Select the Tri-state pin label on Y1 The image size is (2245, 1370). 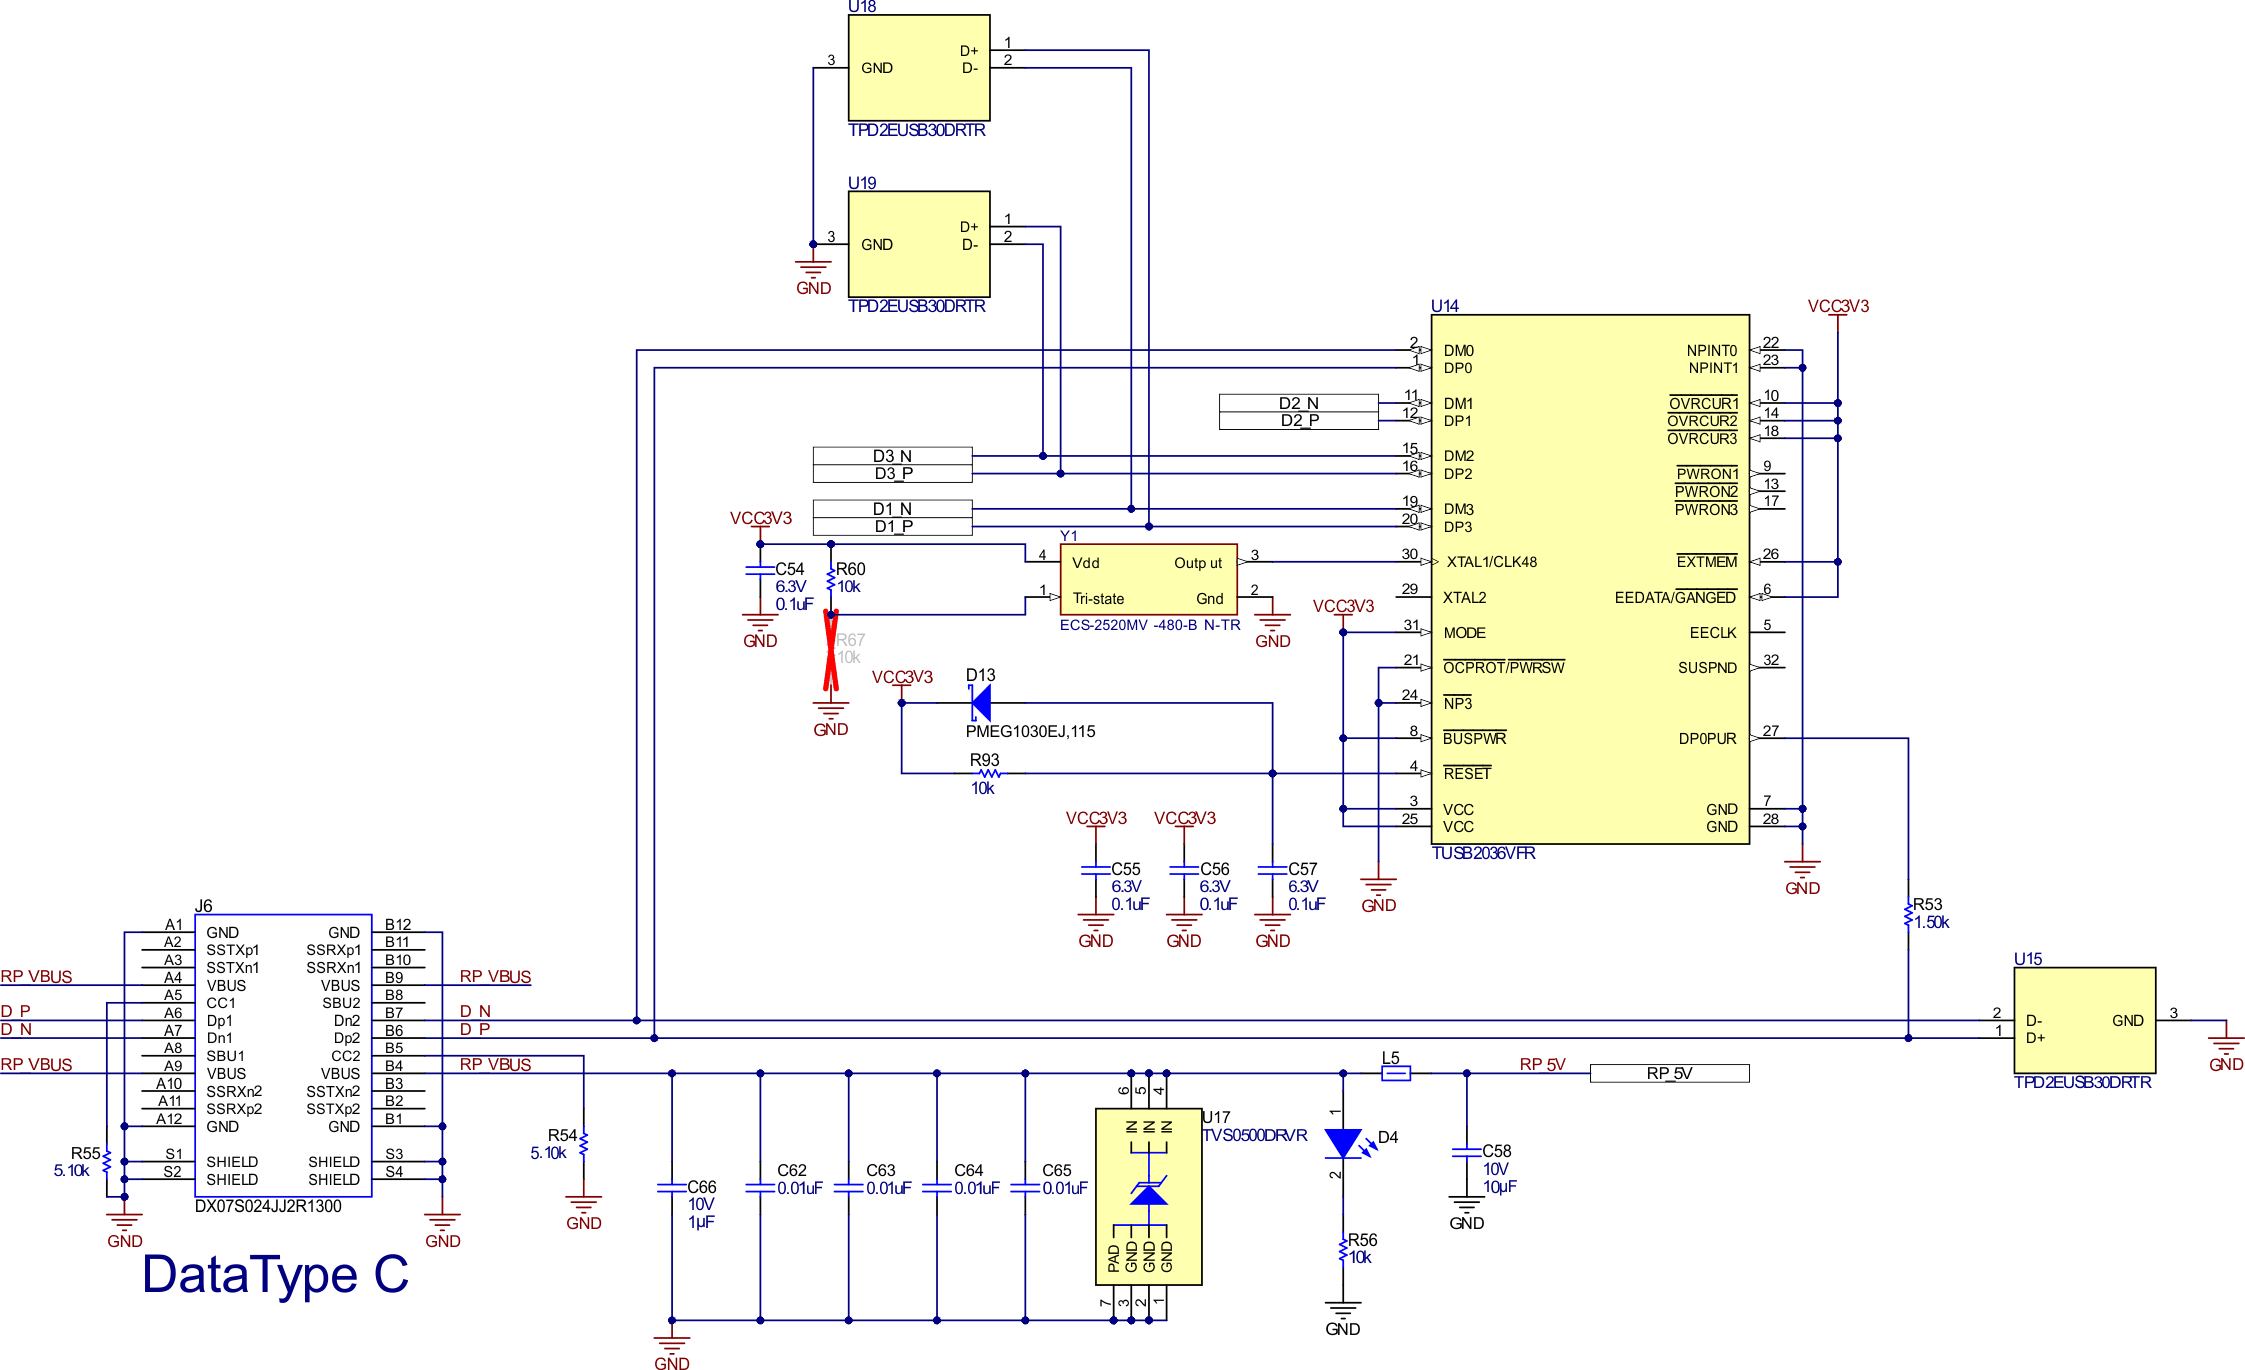click(x=1098, y=599)
